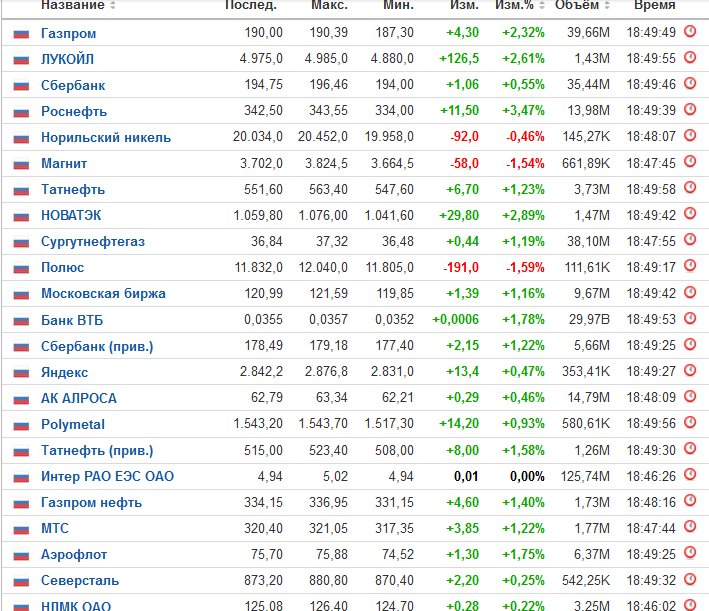
Task: Select Интер РАО change value 0,00%
Action: tap(527, 476)
